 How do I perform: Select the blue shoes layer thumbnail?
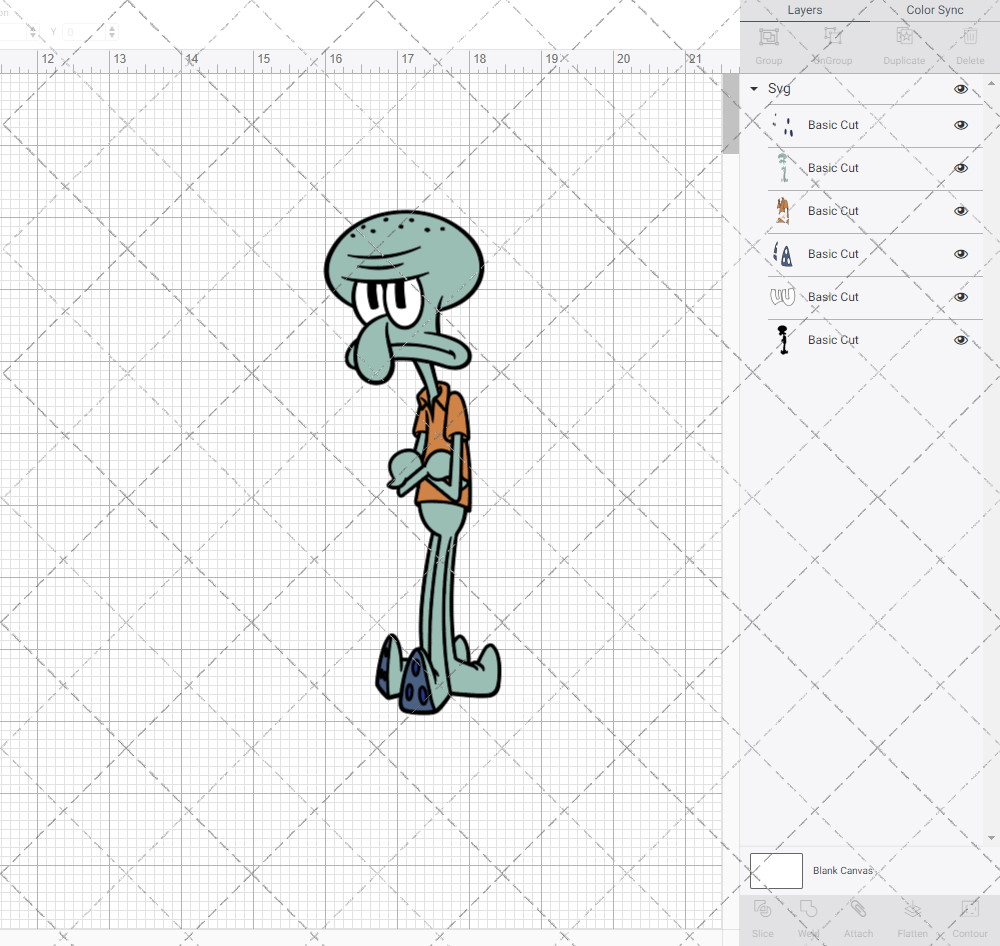[x=783, y=254]
